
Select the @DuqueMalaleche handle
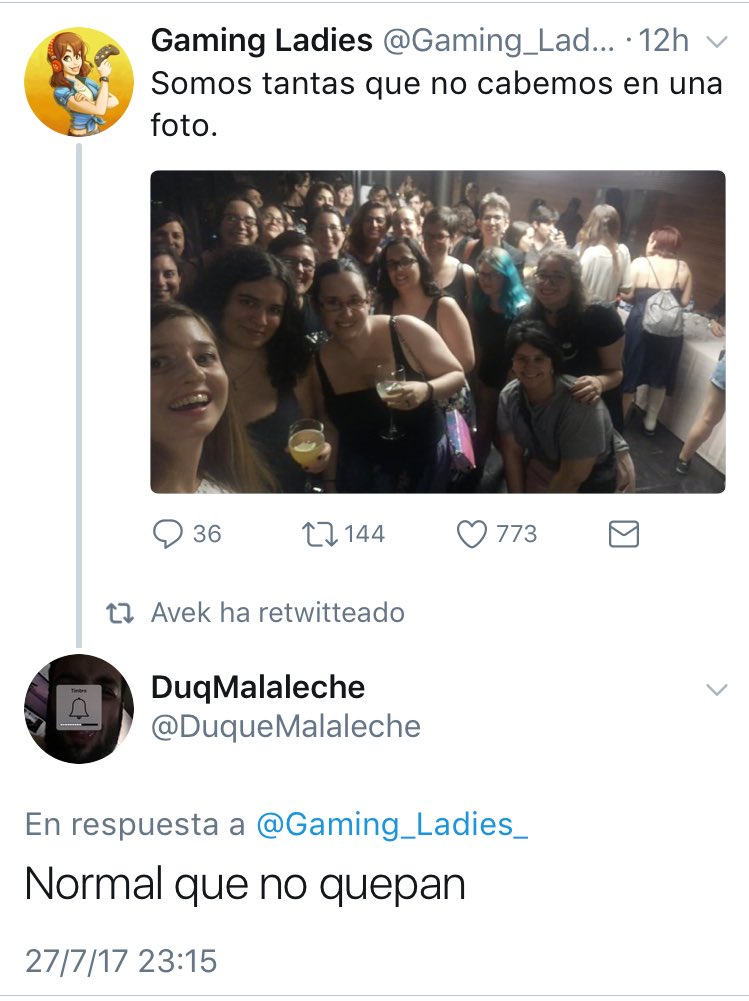coord(286,727)
